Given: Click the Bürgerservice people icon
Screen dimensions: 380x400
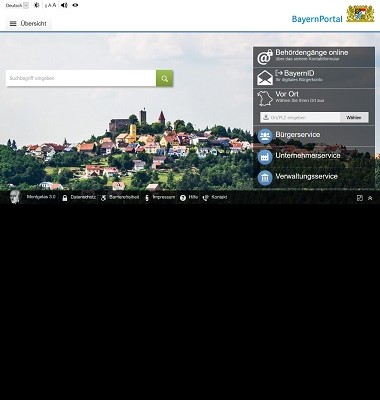Looking at the screenshot, I should point(265,136).
